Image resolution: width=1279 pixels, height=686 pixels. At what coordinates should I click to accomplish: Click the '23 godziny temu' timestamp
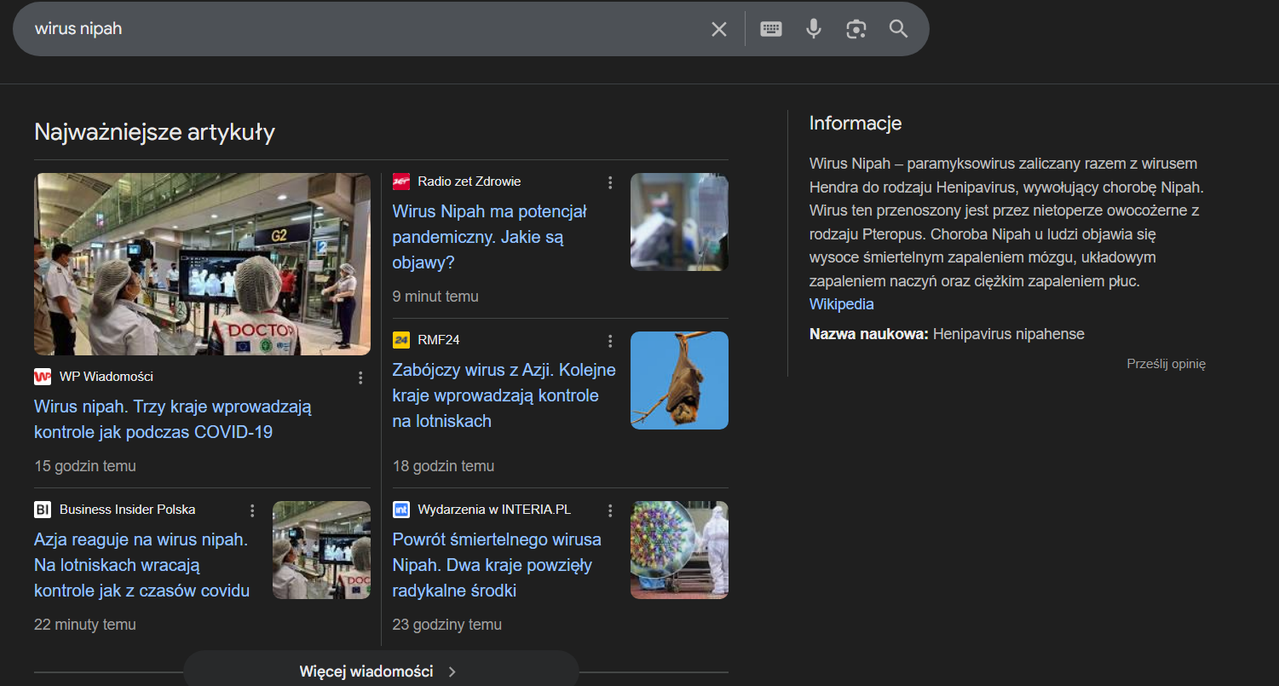coord(447,624)
